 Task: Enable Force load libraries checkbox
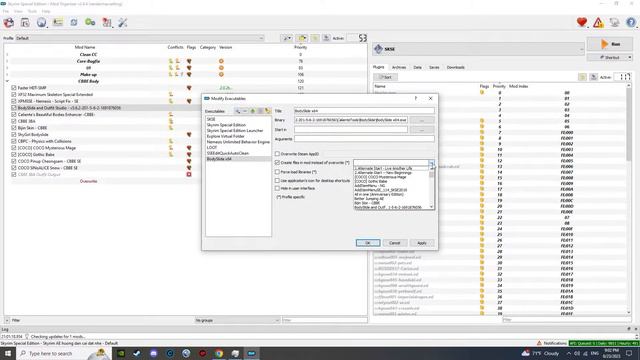point(277,172)
